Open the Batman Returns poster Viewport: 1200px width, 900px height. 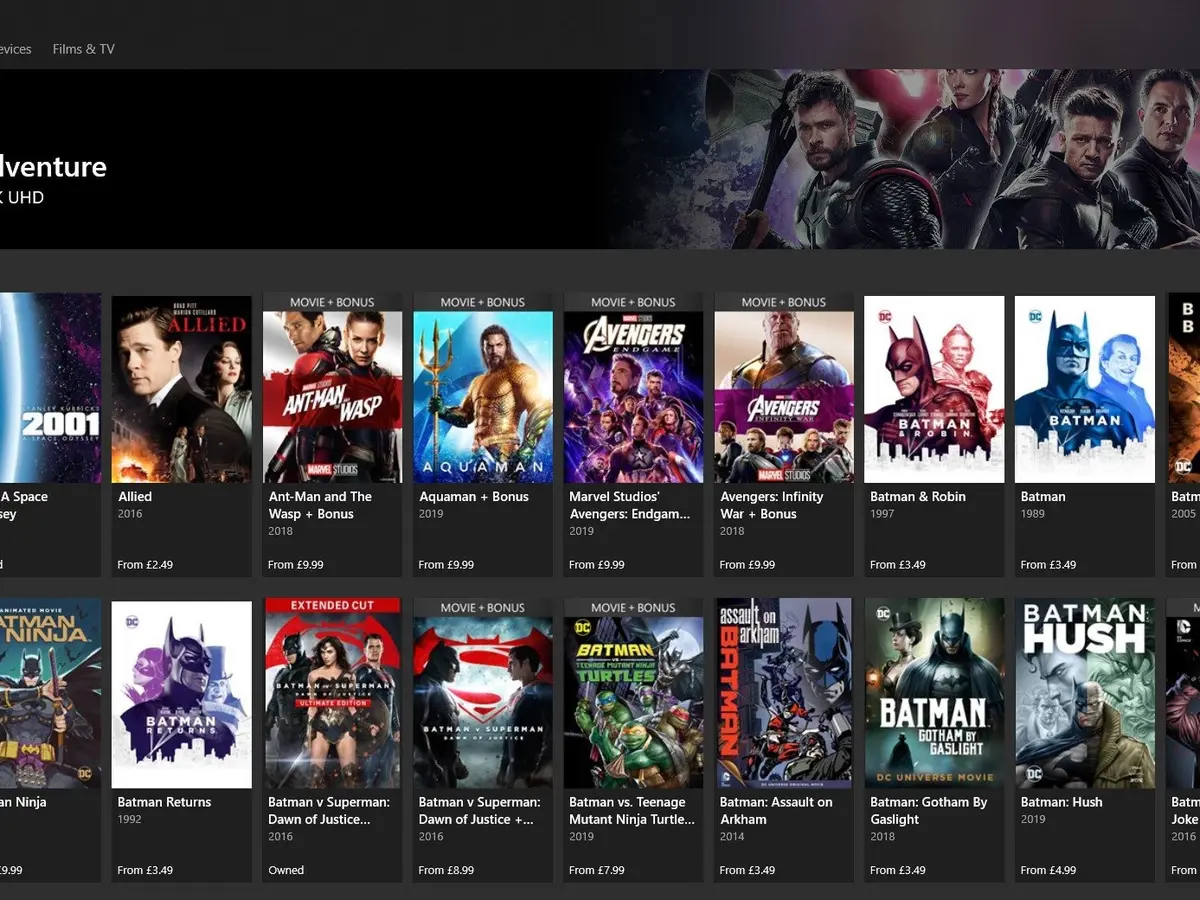182,694
